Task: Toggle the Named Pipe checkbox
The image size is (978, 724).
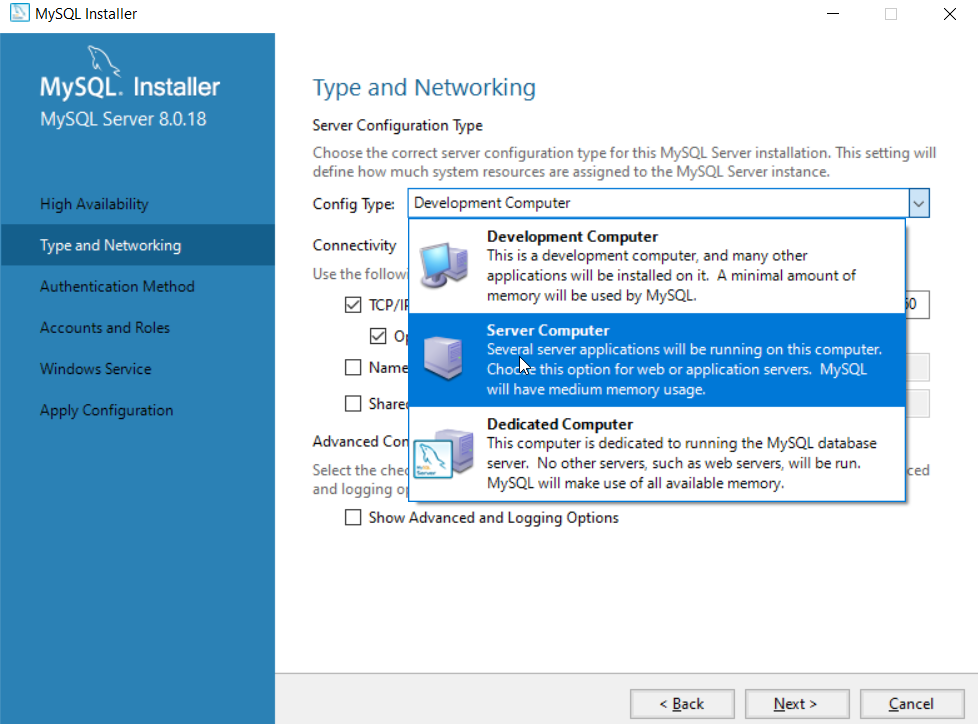Action: [353, 367]
